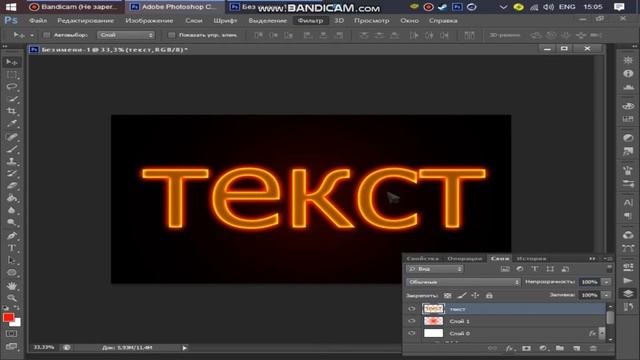Click Adobe Photoshop taskbar button
Image resolution: width=640 pixels, height=360 pixels.
click(x=175, y=7)
